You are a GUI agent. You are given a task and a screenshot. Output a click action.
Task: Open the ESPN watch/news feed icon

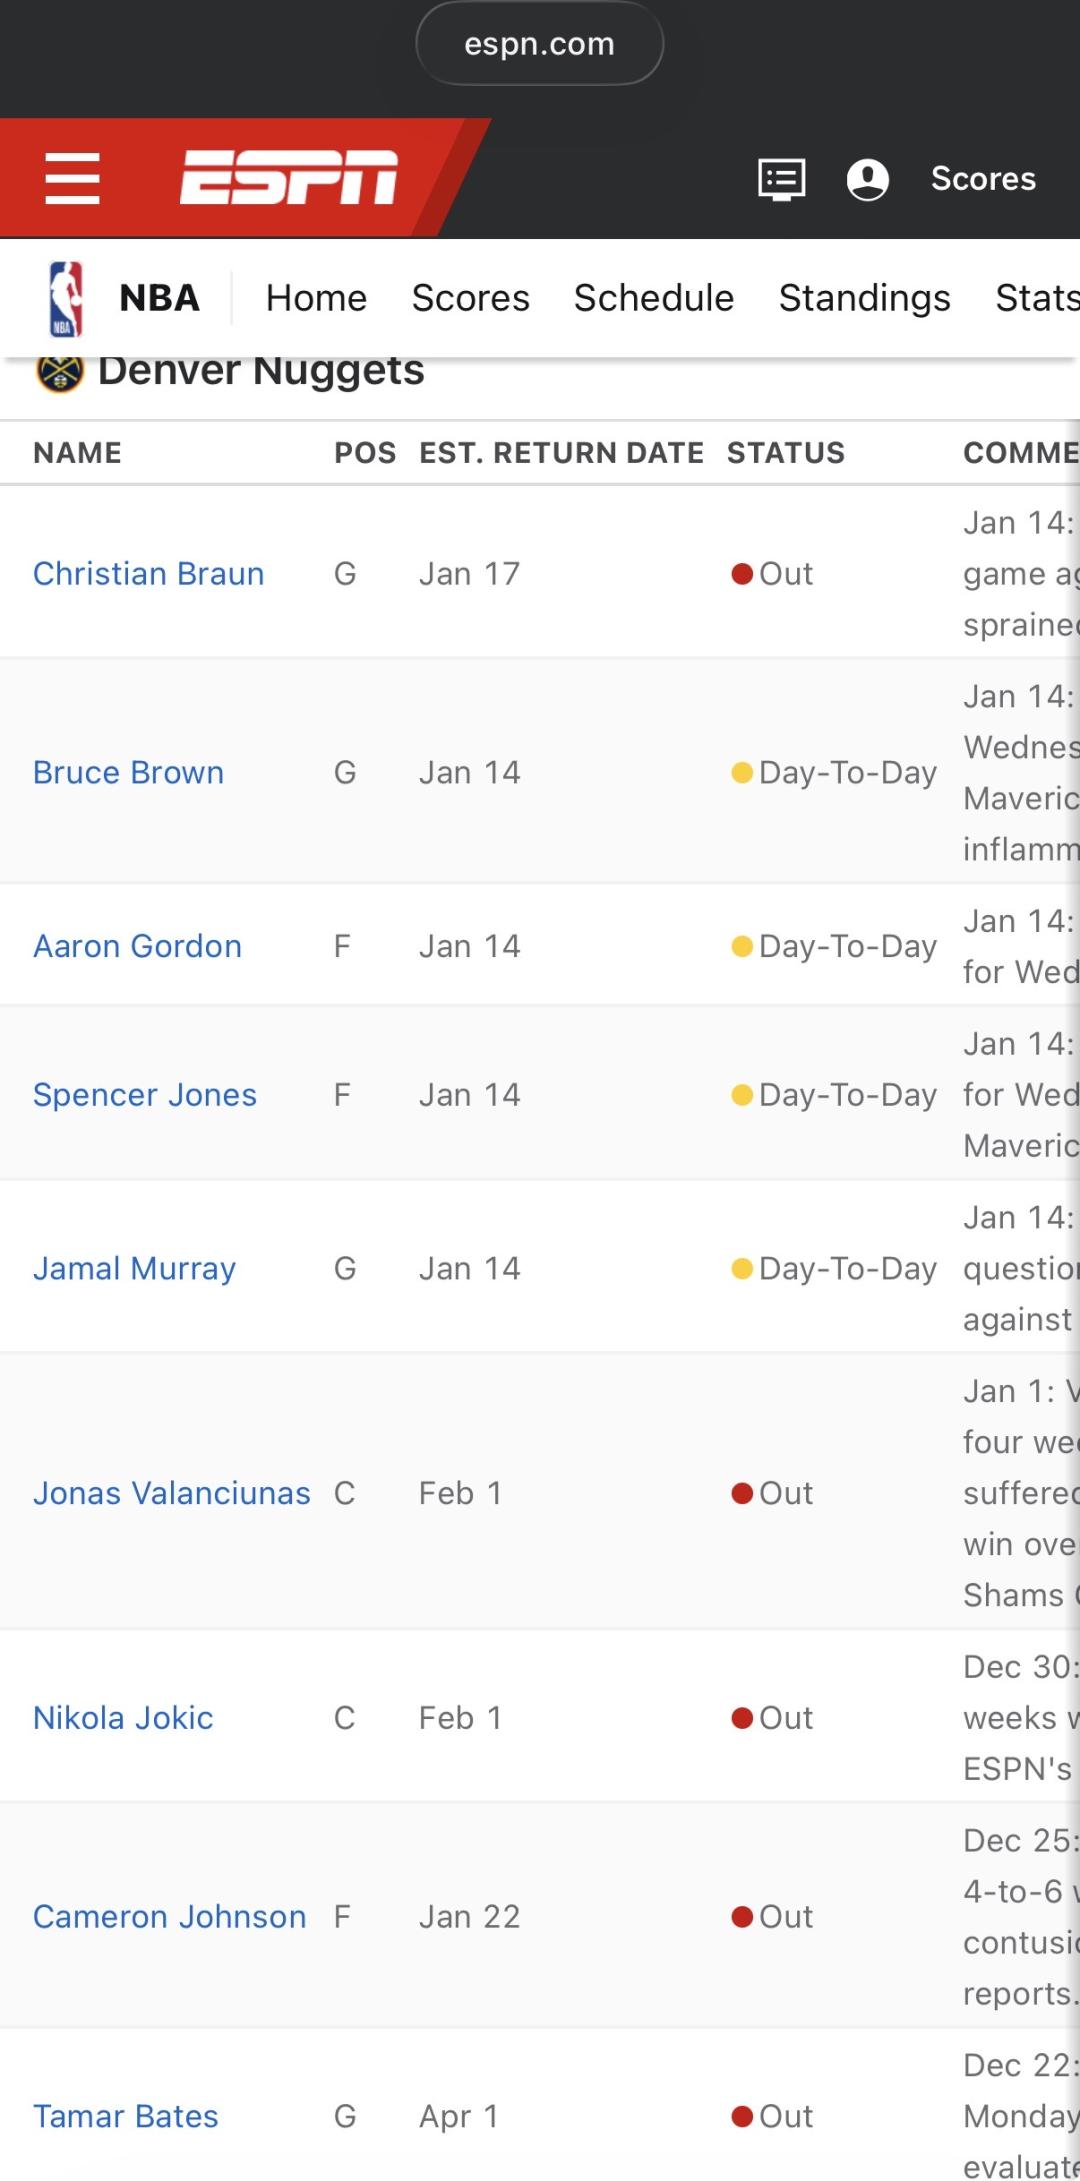click(781, 179)
